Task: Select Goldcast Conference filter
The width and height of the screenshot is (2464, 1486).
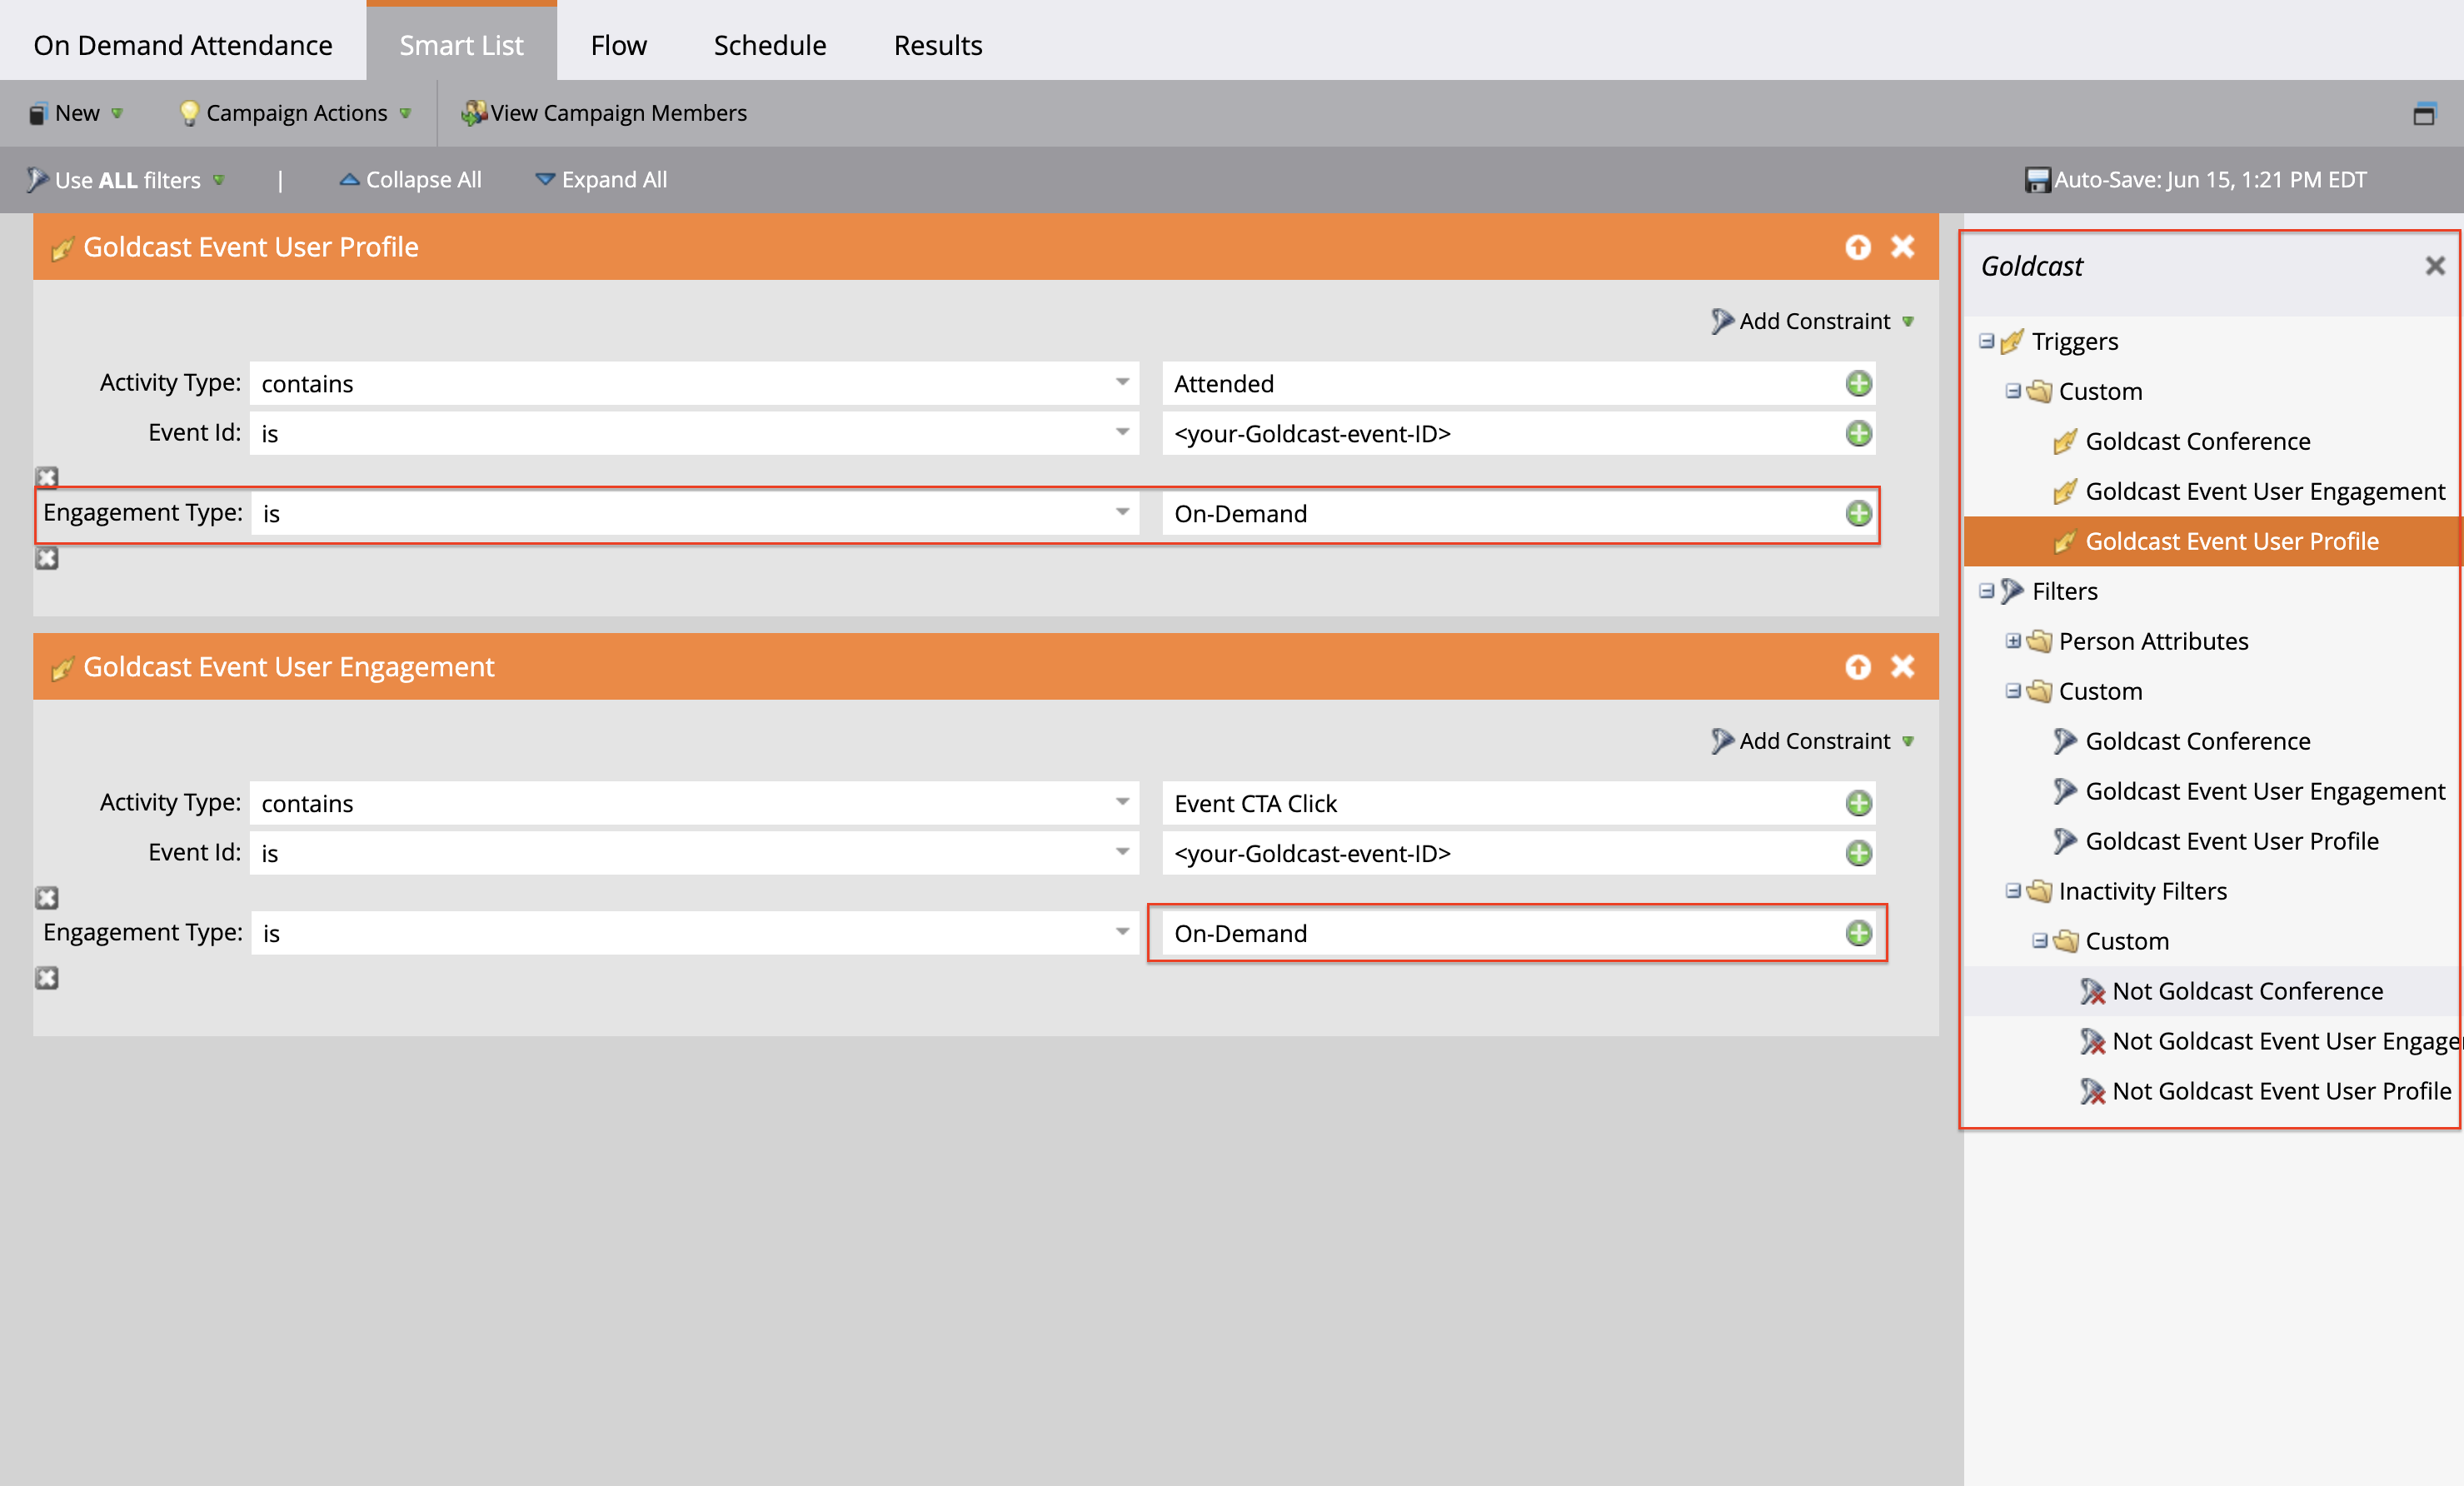Action: click(x=2198, y=741)
